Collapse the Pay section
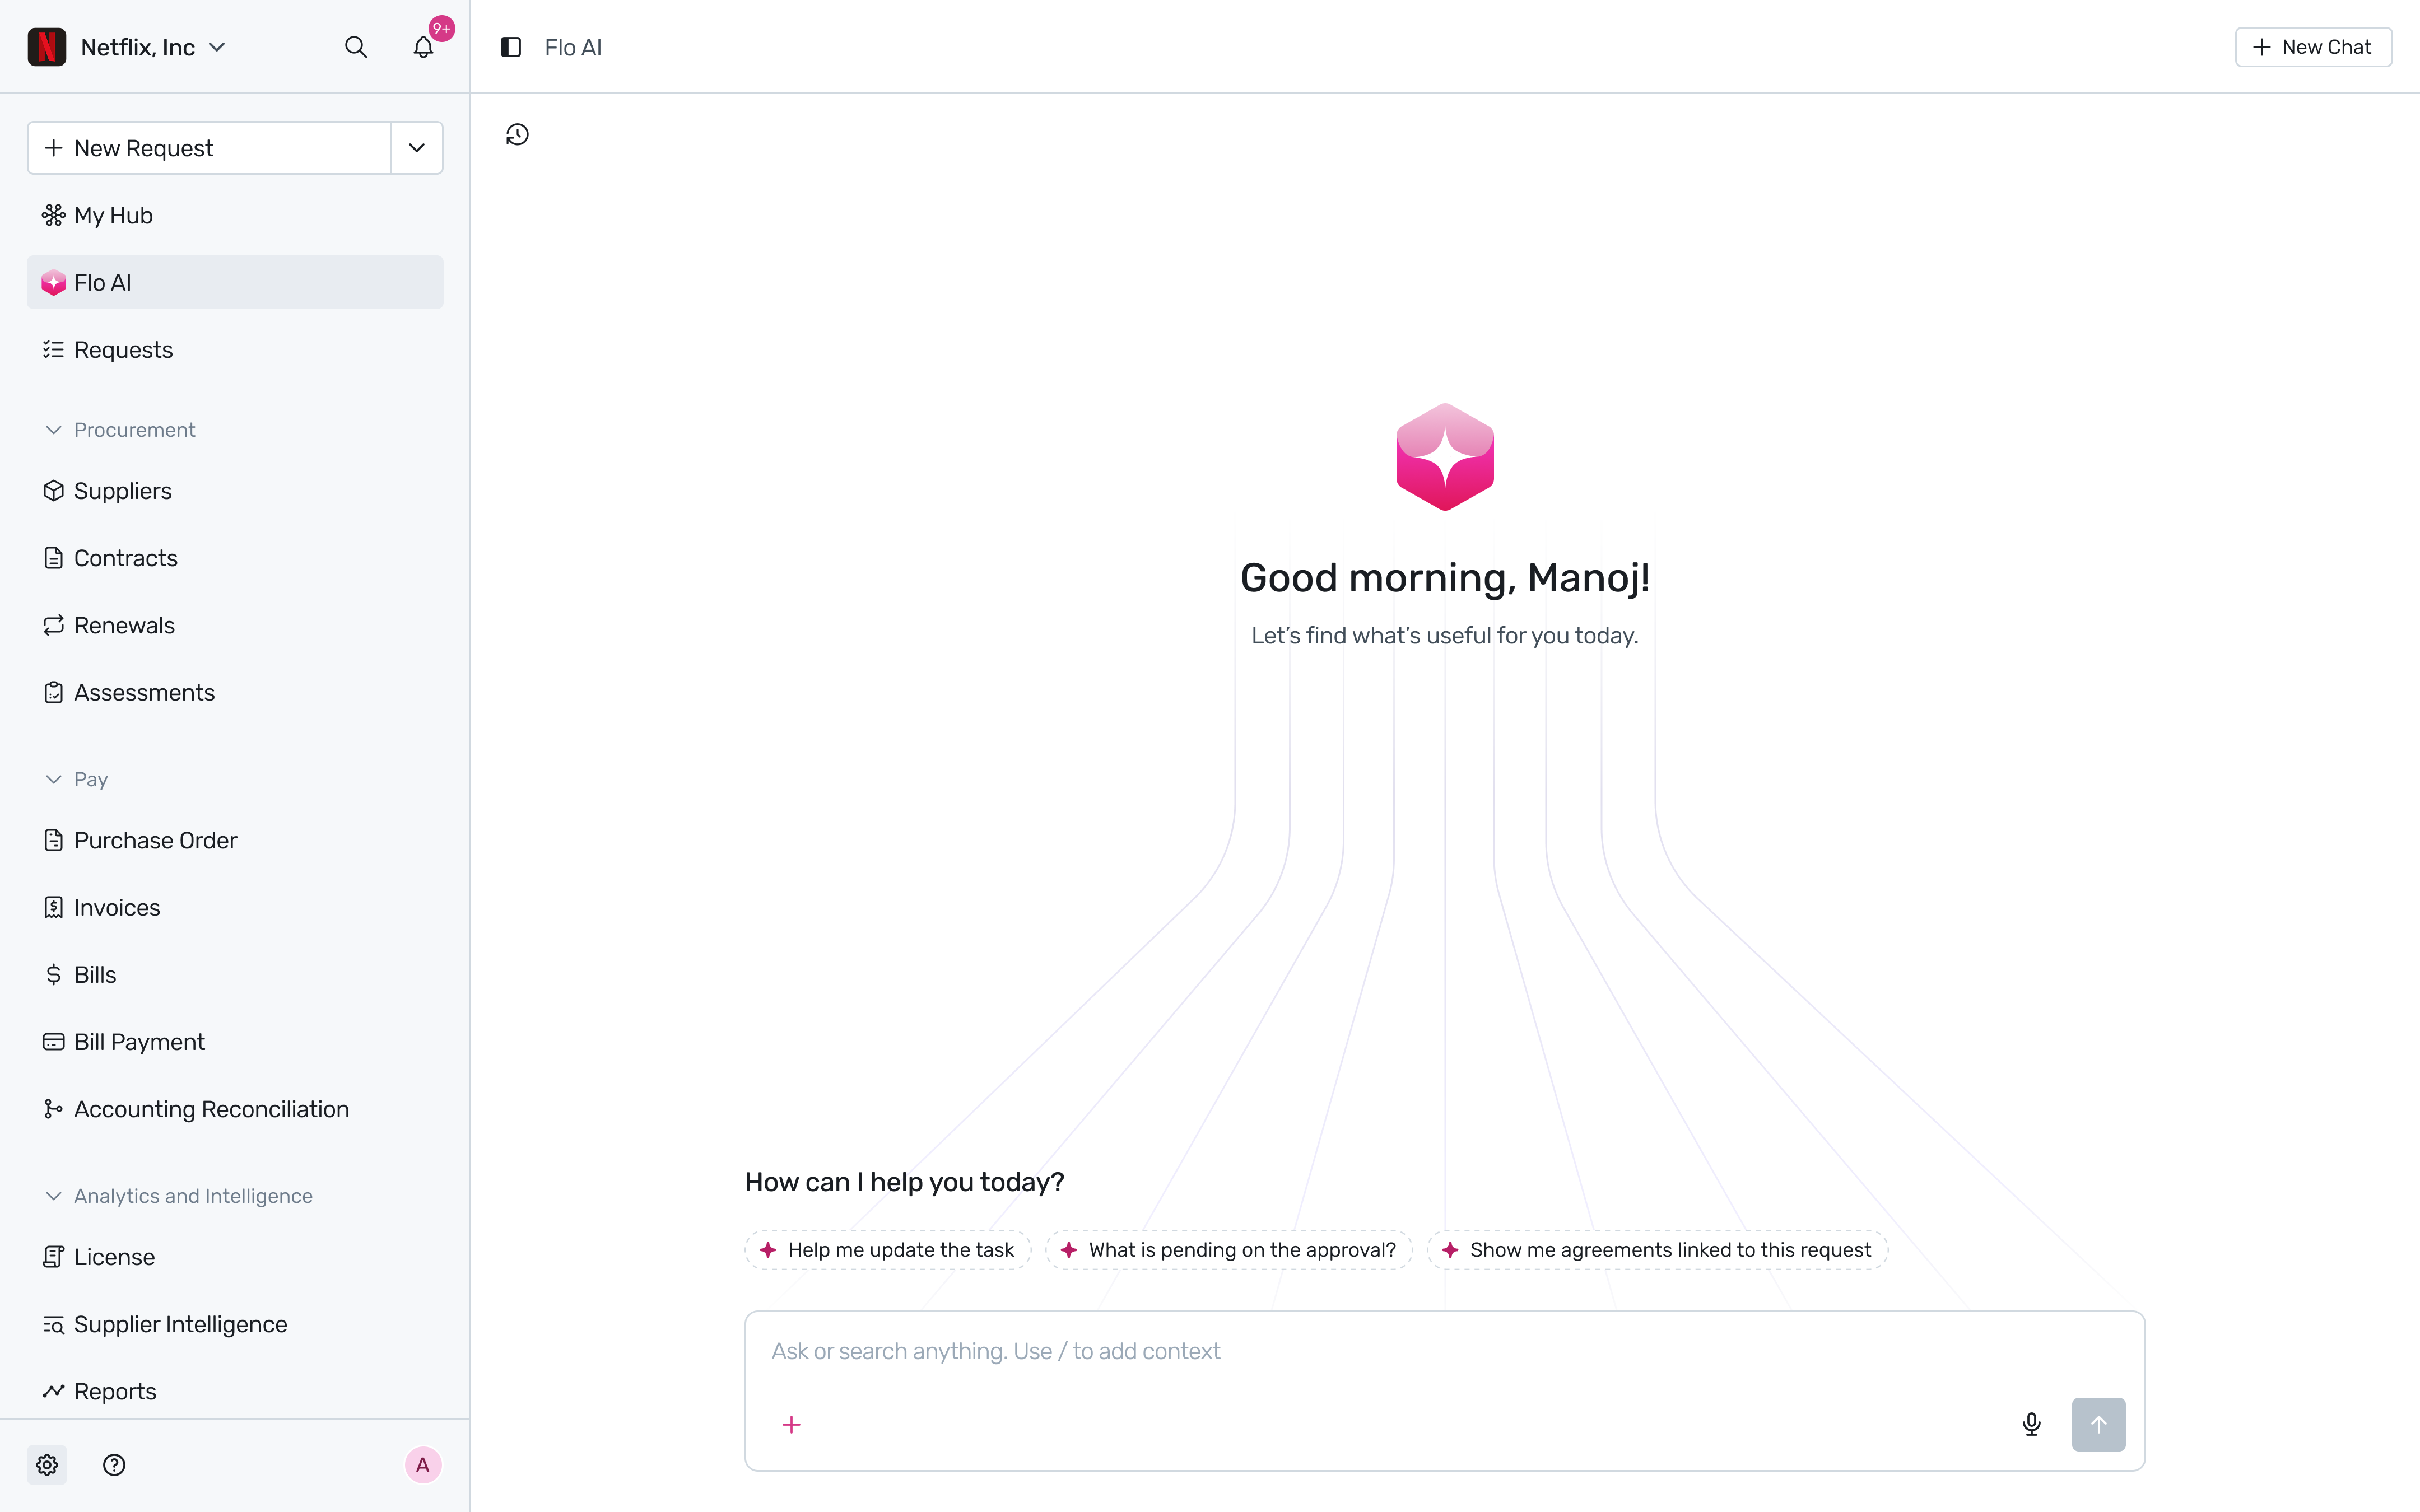Viewport: 2420px width, 1512px height. [x=54, y=779]
